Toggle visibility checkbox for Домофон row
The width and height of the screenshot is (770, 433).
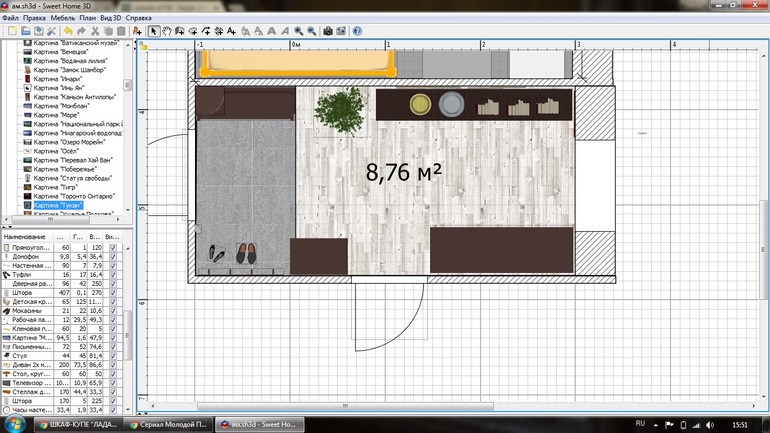(113, 256)
